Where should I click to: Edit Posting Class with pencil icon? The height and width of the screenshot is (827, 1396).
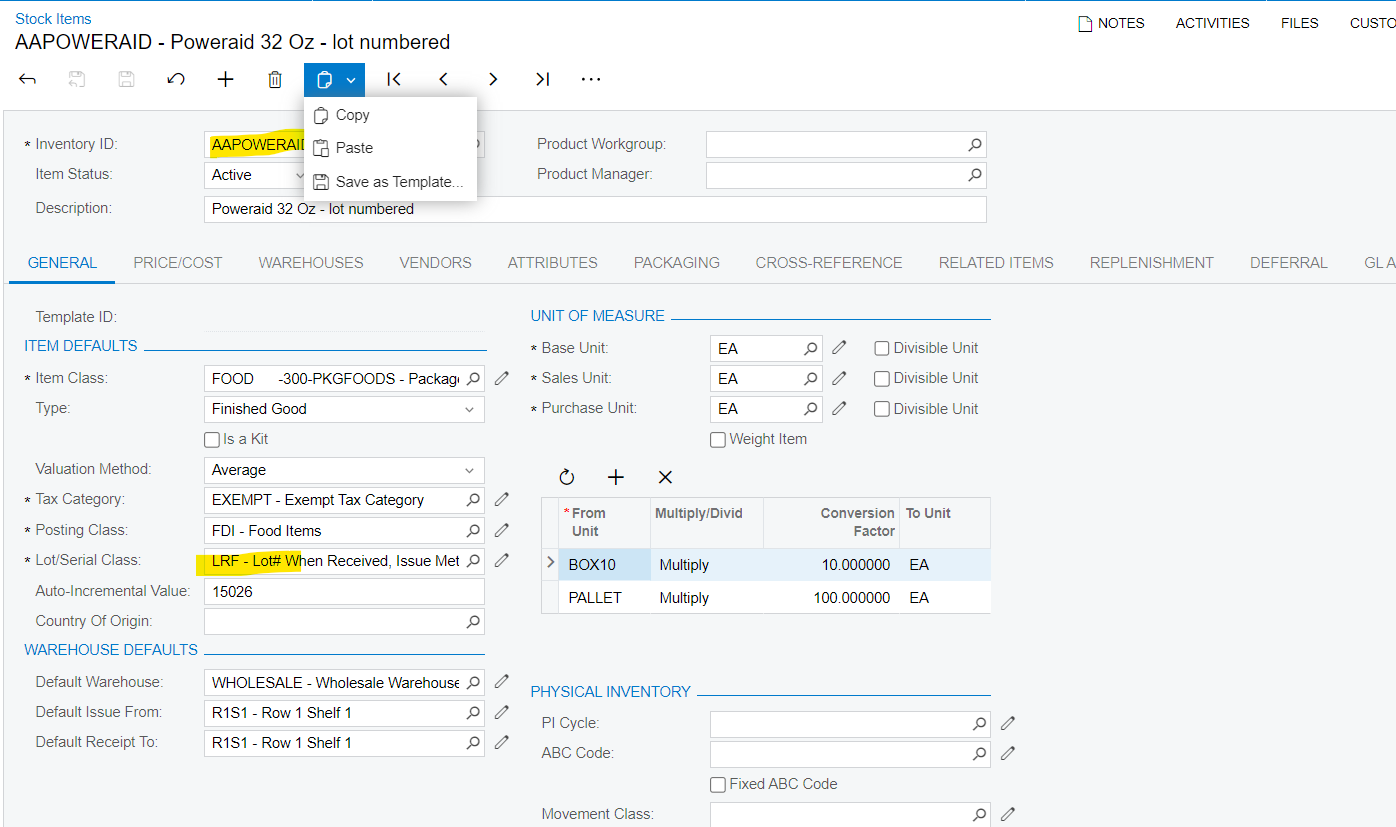502,529
